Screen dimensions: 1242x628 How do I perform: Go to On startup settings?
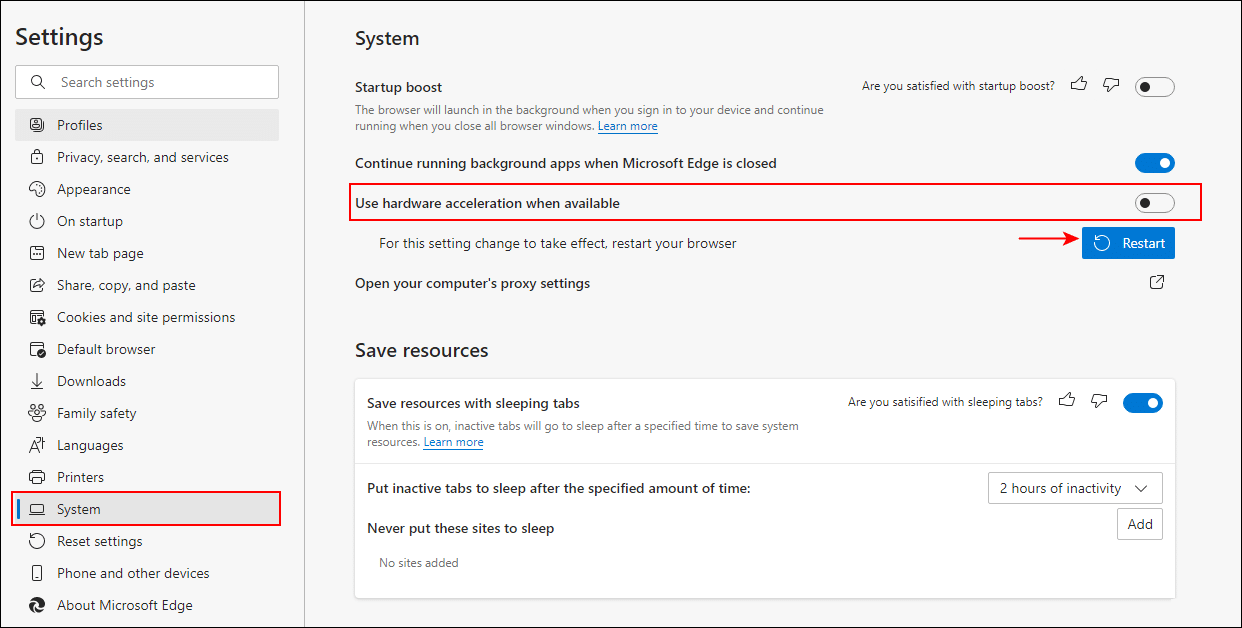pos(147,221)
